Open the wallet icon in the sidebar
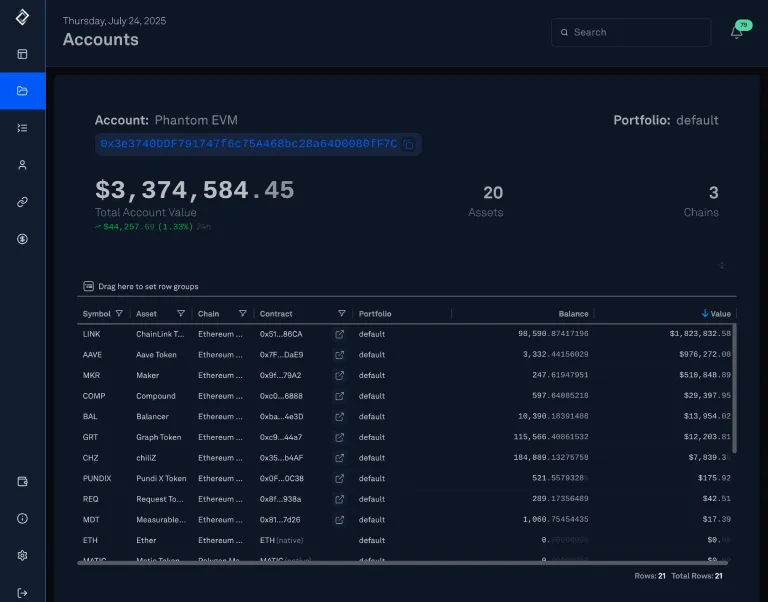Screen dimensions: 768x602 [22, 482]
